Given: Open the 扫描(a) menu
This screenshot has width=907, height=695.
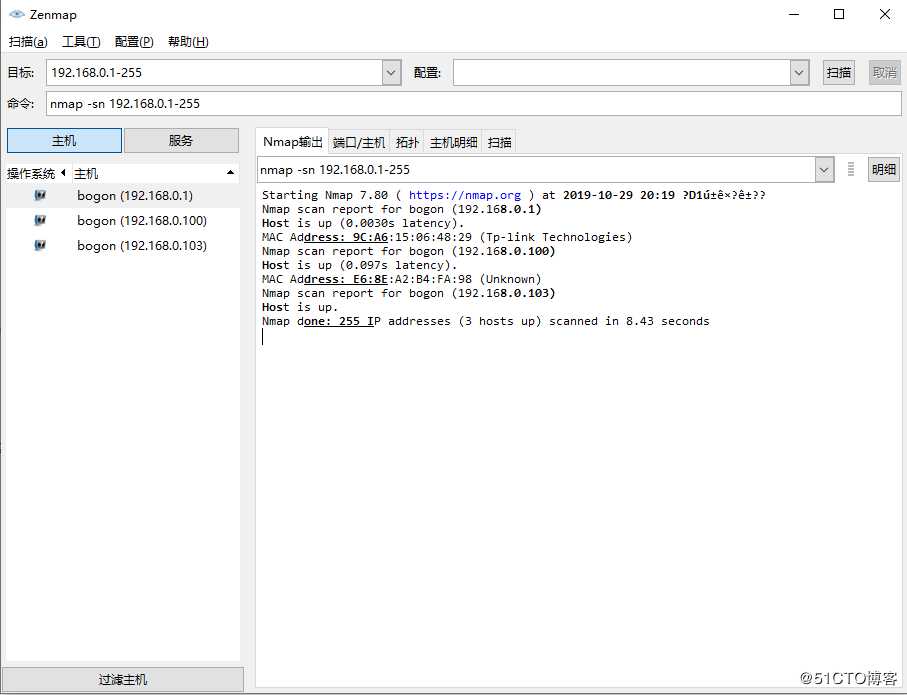Looking at the screenshot, I should point(28,42).
